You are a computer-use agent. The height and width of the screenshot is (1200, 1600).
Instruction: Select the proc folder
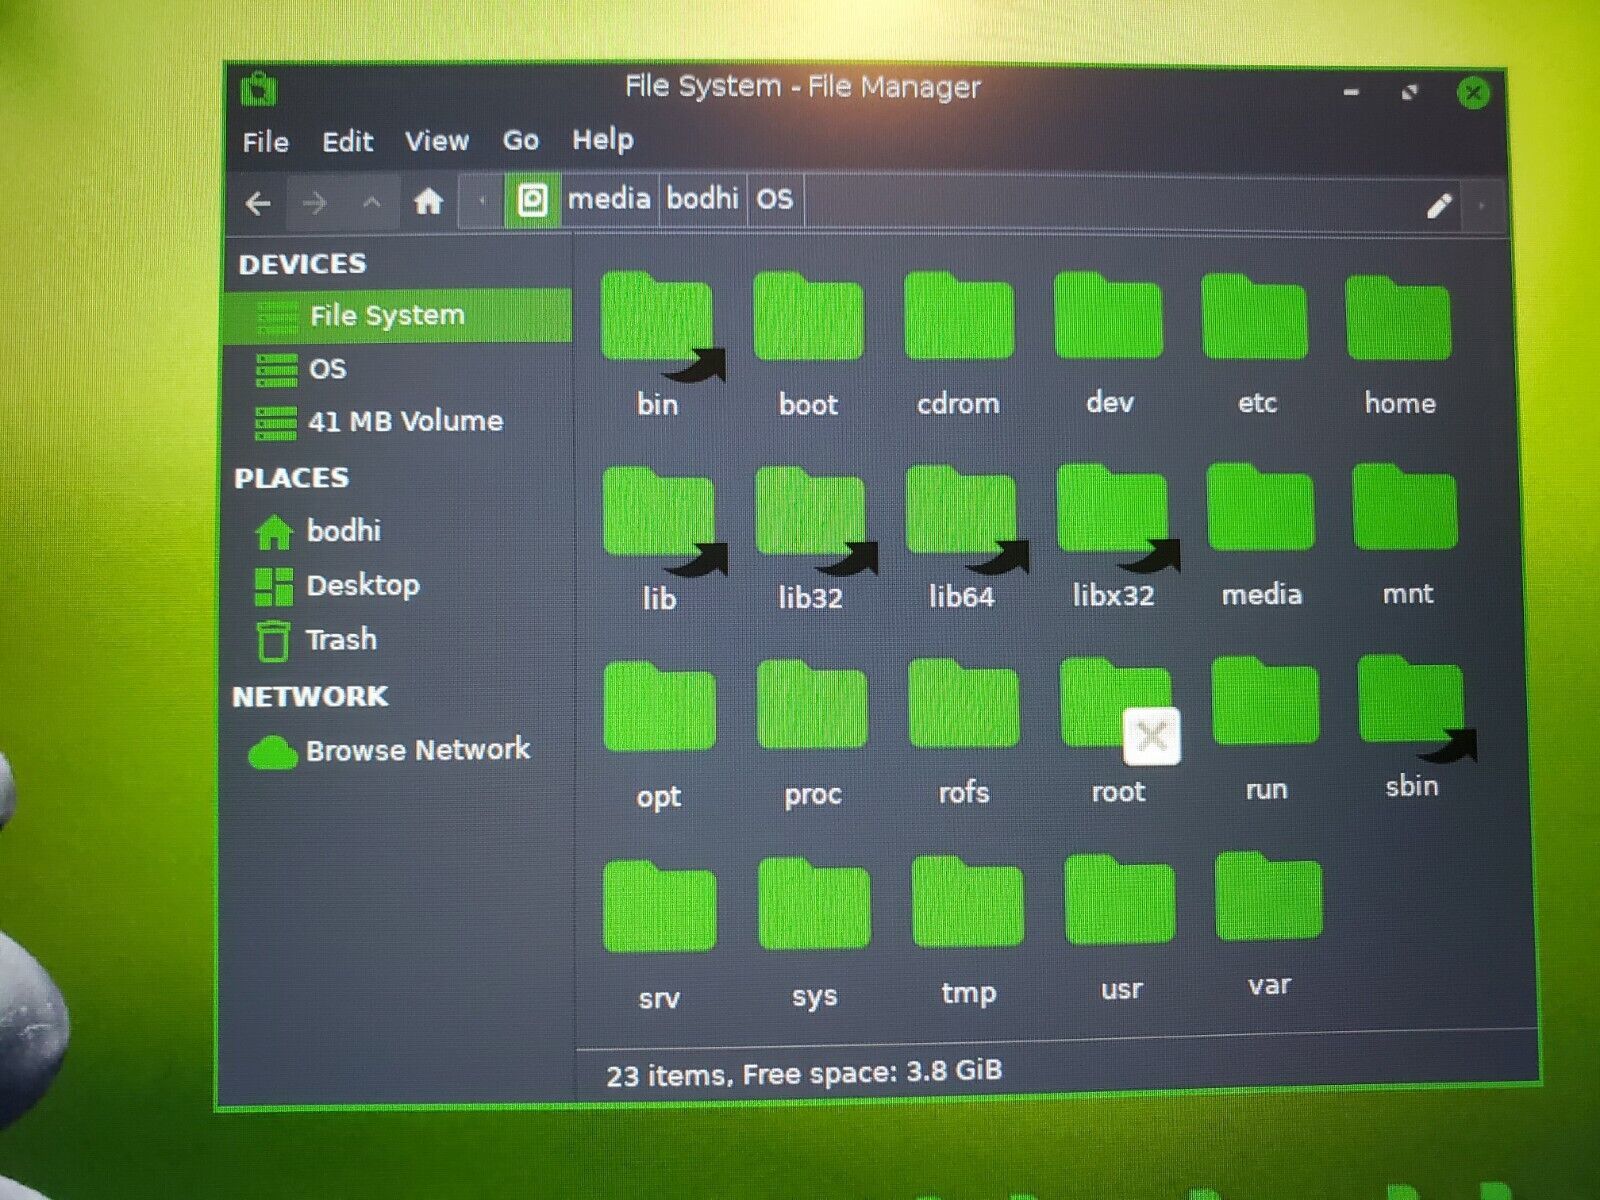(812, 704)
